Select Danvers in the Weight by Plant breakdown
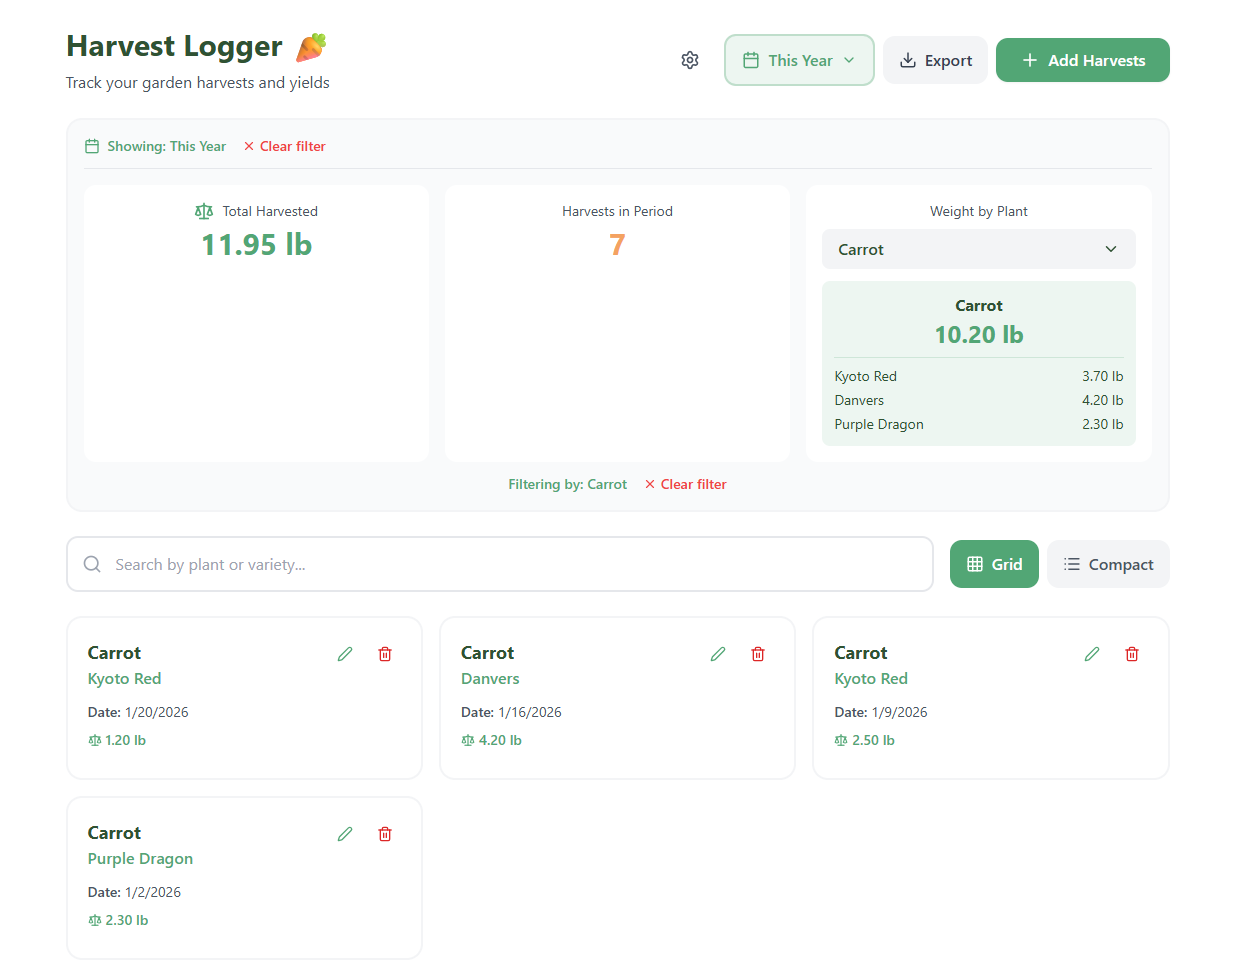The image size is (1260, 978). coord(859,400)
